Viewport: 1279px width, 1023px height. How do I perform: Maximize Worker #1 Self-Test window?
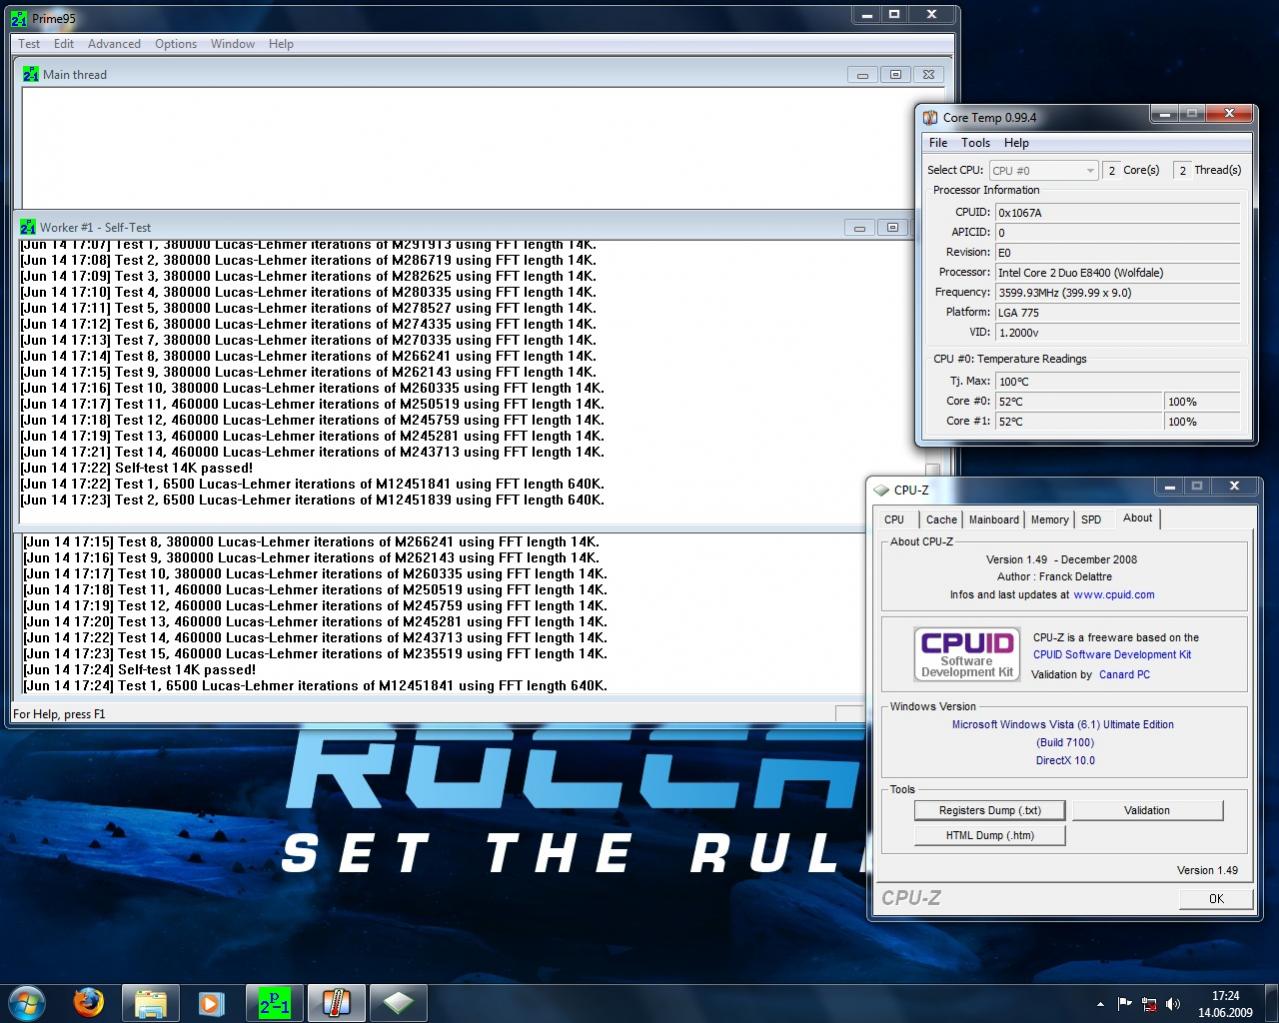pyautogui.click(x=893, y=228)
